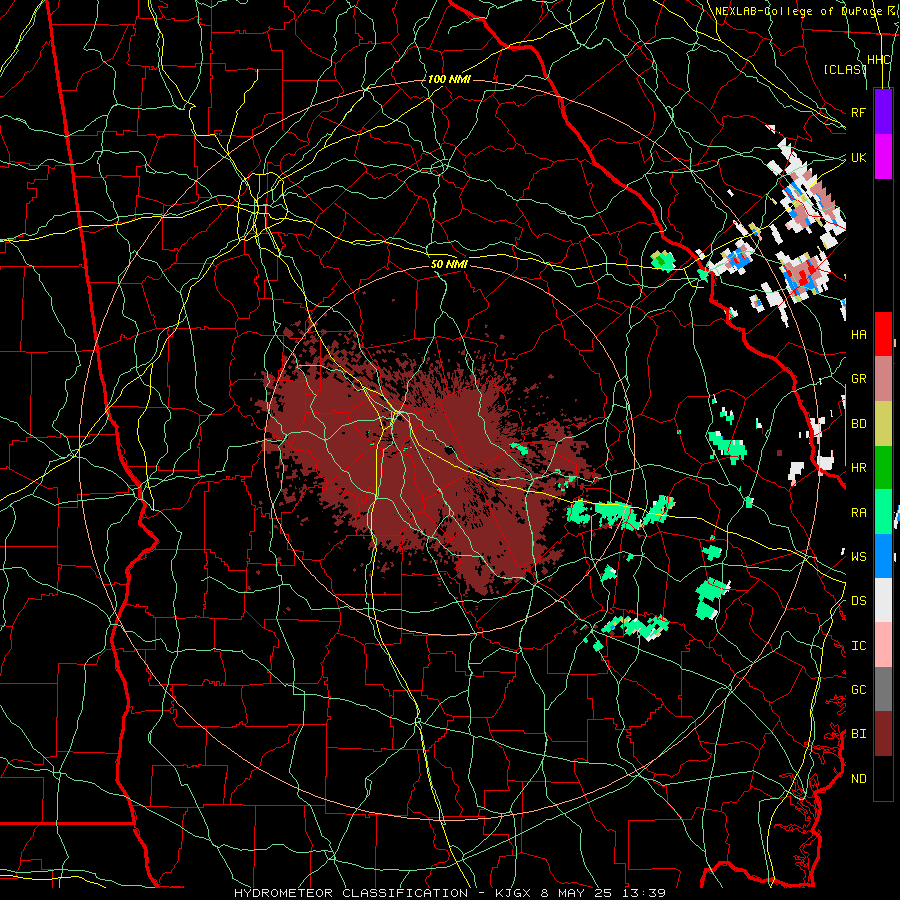Click the RF legend label
900x900 pixels.
coord(858,112)
